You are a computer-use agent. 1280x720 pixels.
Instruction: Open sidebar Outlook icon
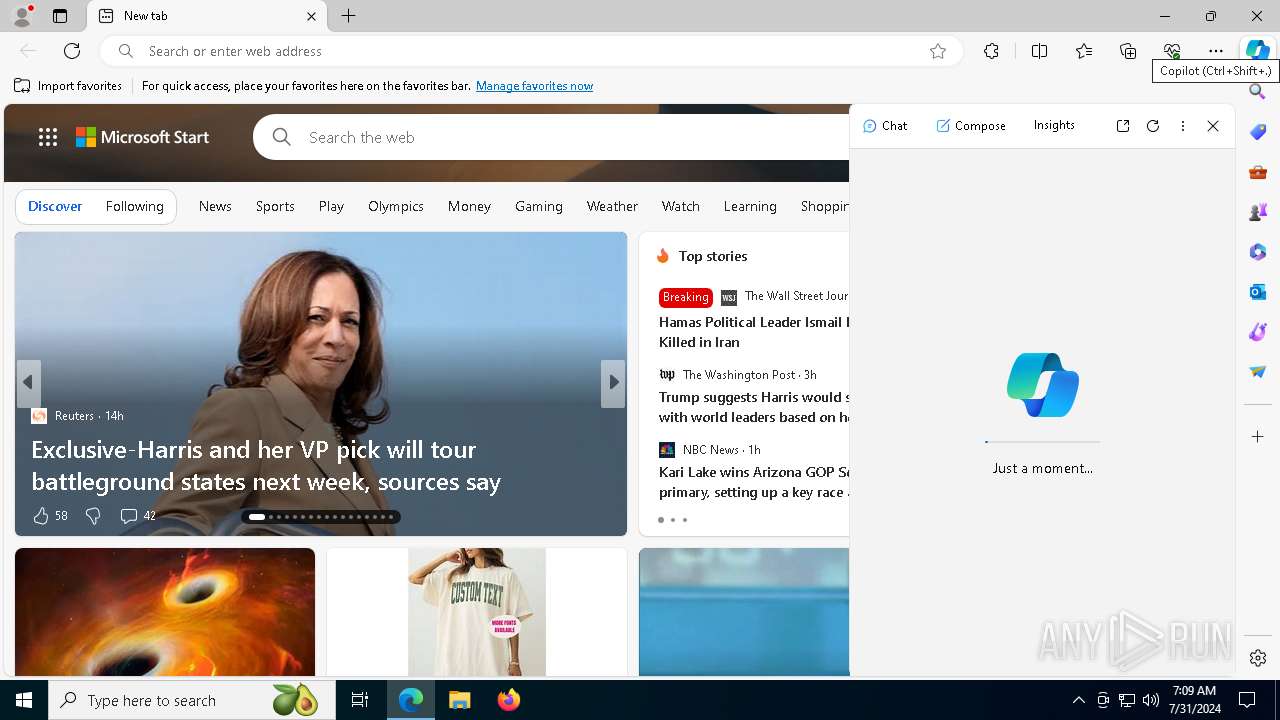1258,292
